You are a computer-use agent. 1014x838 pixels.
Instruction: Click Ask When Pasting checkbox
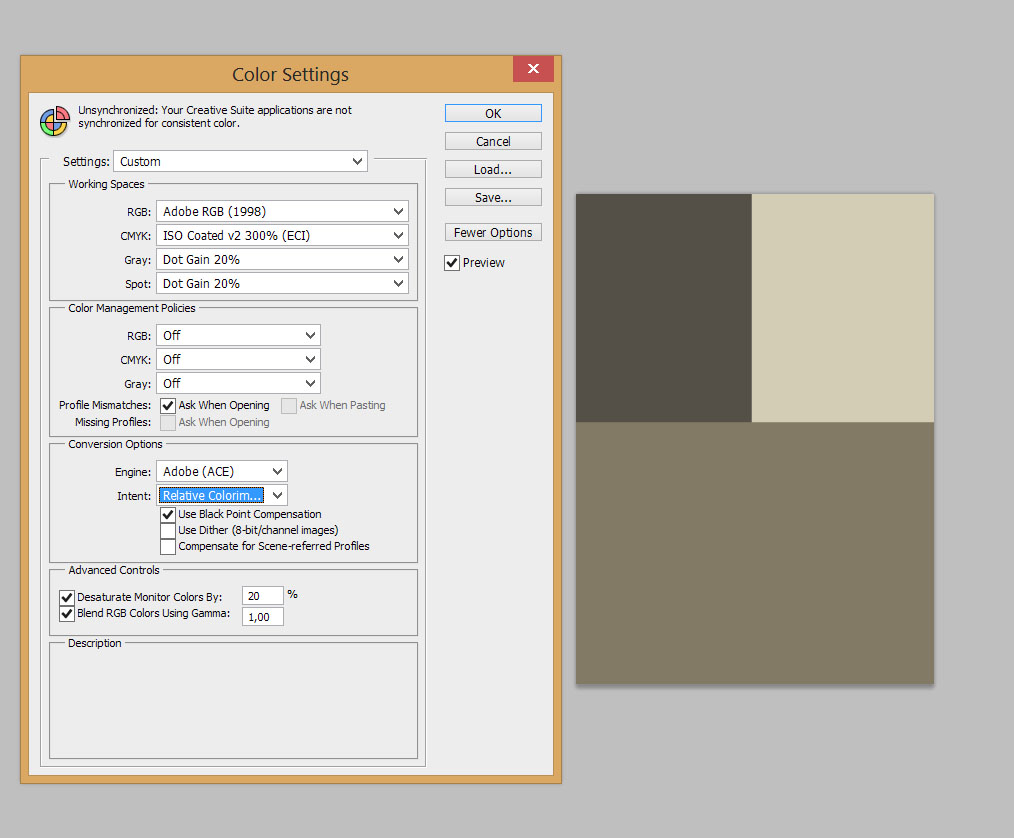click(289, 405)
